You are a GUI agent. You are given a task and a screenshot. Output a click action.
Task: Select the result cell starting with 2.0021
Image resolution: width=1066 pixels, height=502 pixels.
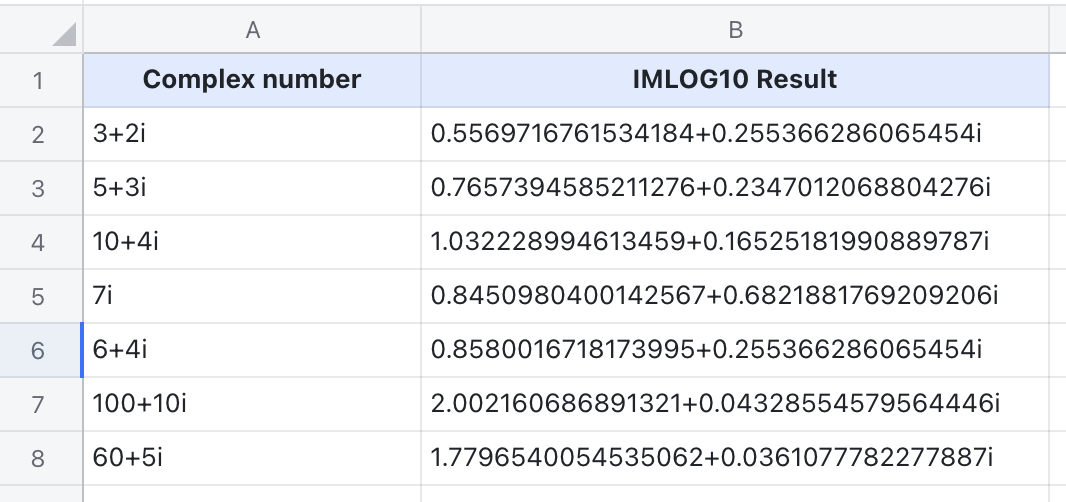735,404
